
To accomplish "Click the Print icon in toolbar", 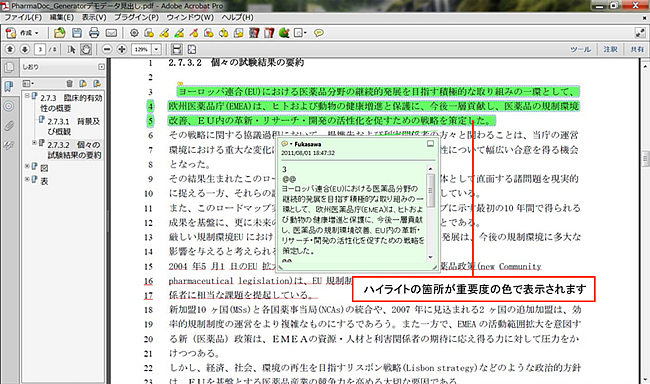I will [x=94, y=33].
